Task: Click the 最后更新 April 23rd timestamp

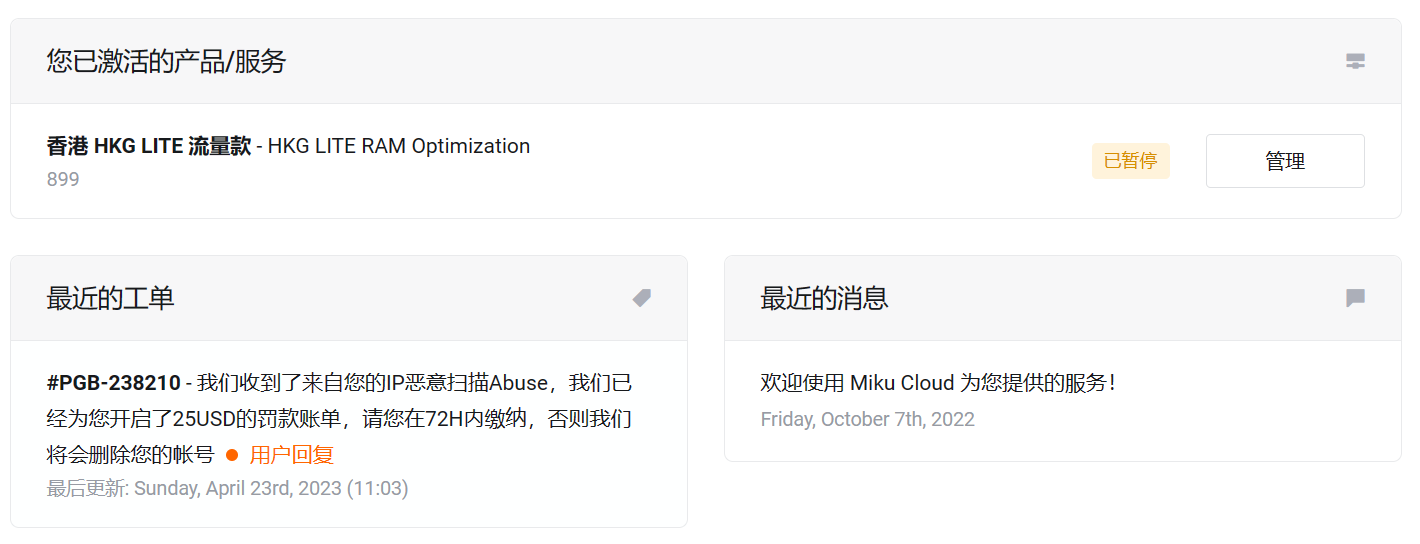Action: point(227,488)
